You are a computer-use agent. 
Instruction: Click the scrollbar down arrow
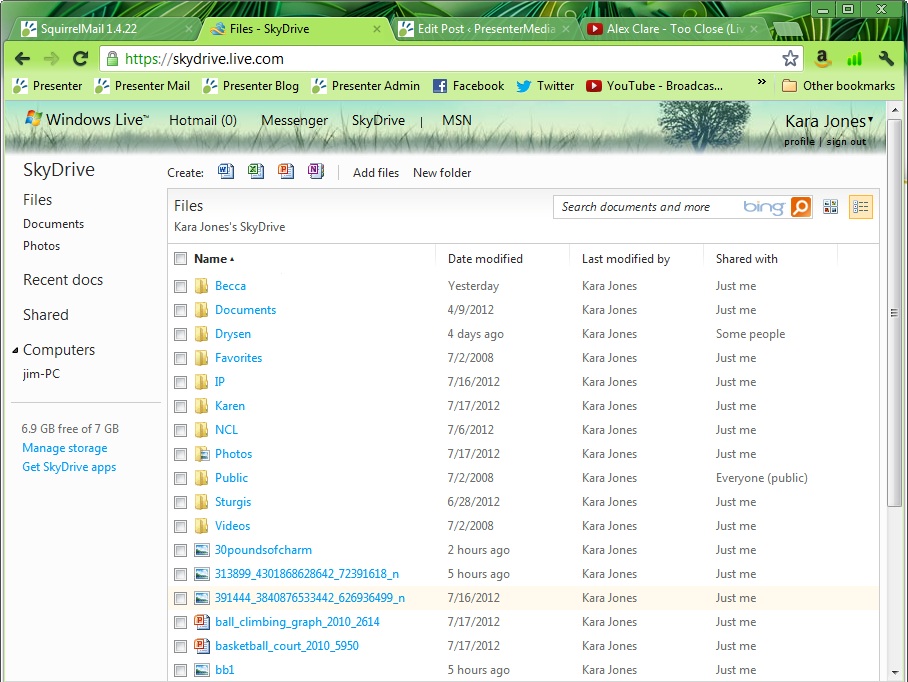coord(894,673)
